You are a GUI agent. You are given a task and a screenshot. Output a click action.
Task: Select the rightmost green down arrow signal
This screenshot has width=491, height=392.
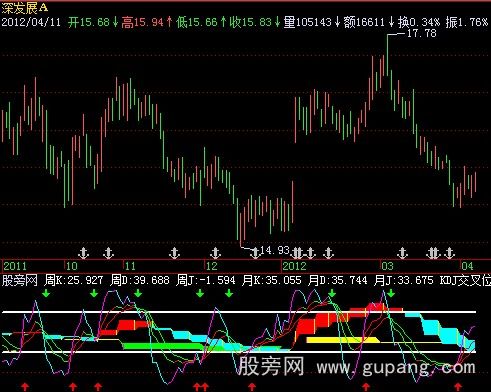click(391, 293)
